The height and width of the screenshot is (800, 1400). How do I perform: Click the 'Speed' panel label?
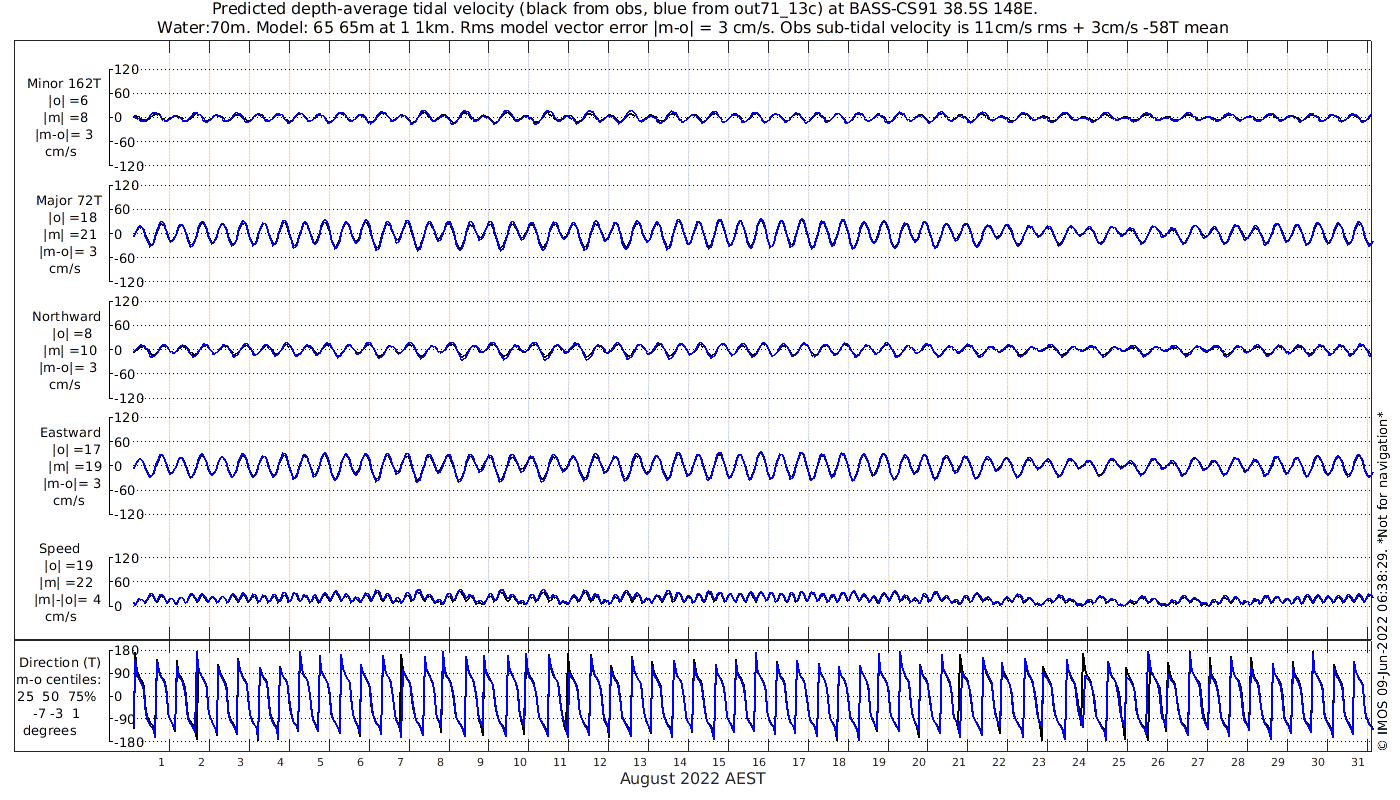point(60,548)
